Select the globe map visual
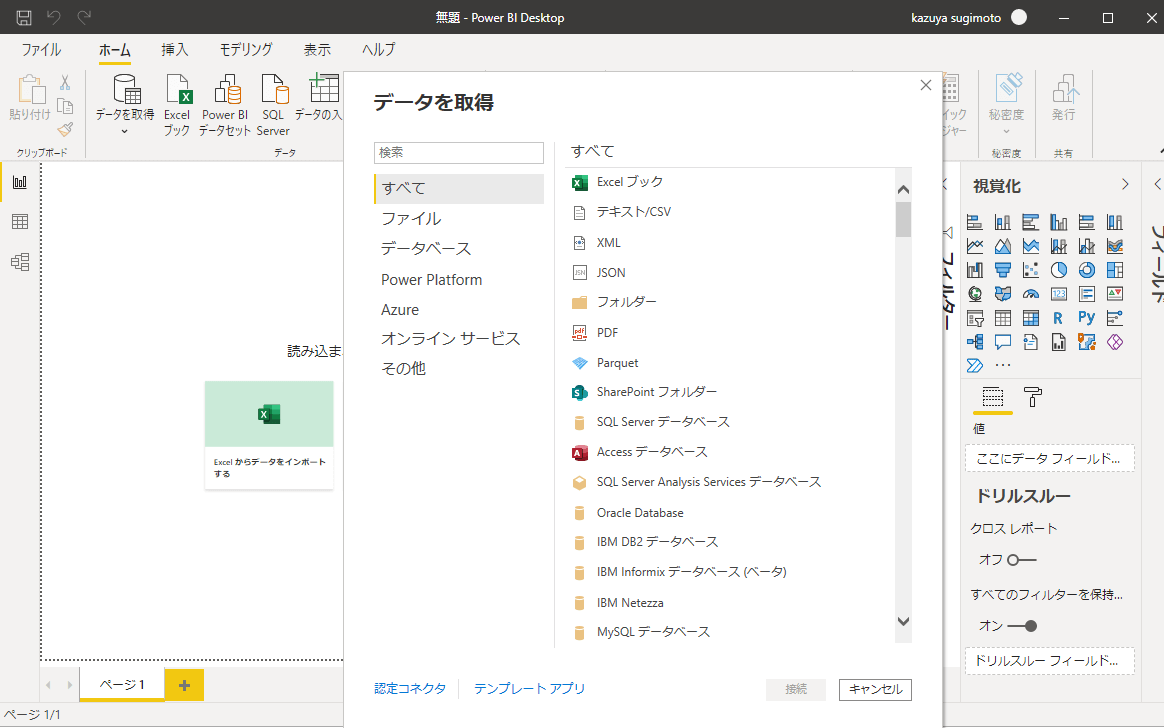This screenshot has width=1164, height=728. (x=975, y=294)
